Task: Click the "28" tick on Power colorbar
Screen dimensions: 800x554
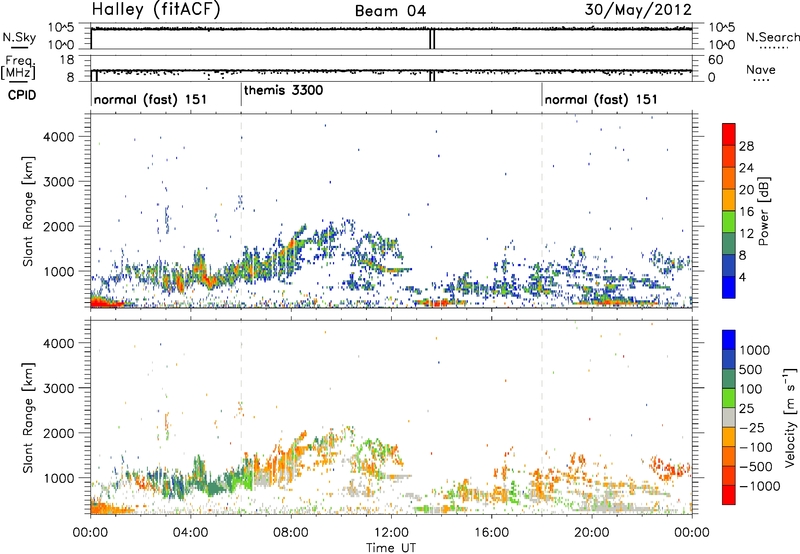Action: (746, 146)
